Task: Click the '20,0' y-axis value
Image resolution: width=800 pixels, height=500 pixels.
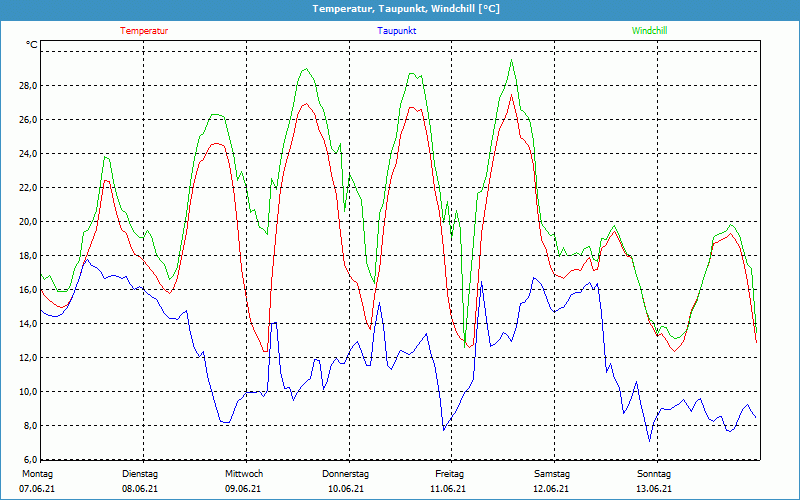Action: (28, 221)
